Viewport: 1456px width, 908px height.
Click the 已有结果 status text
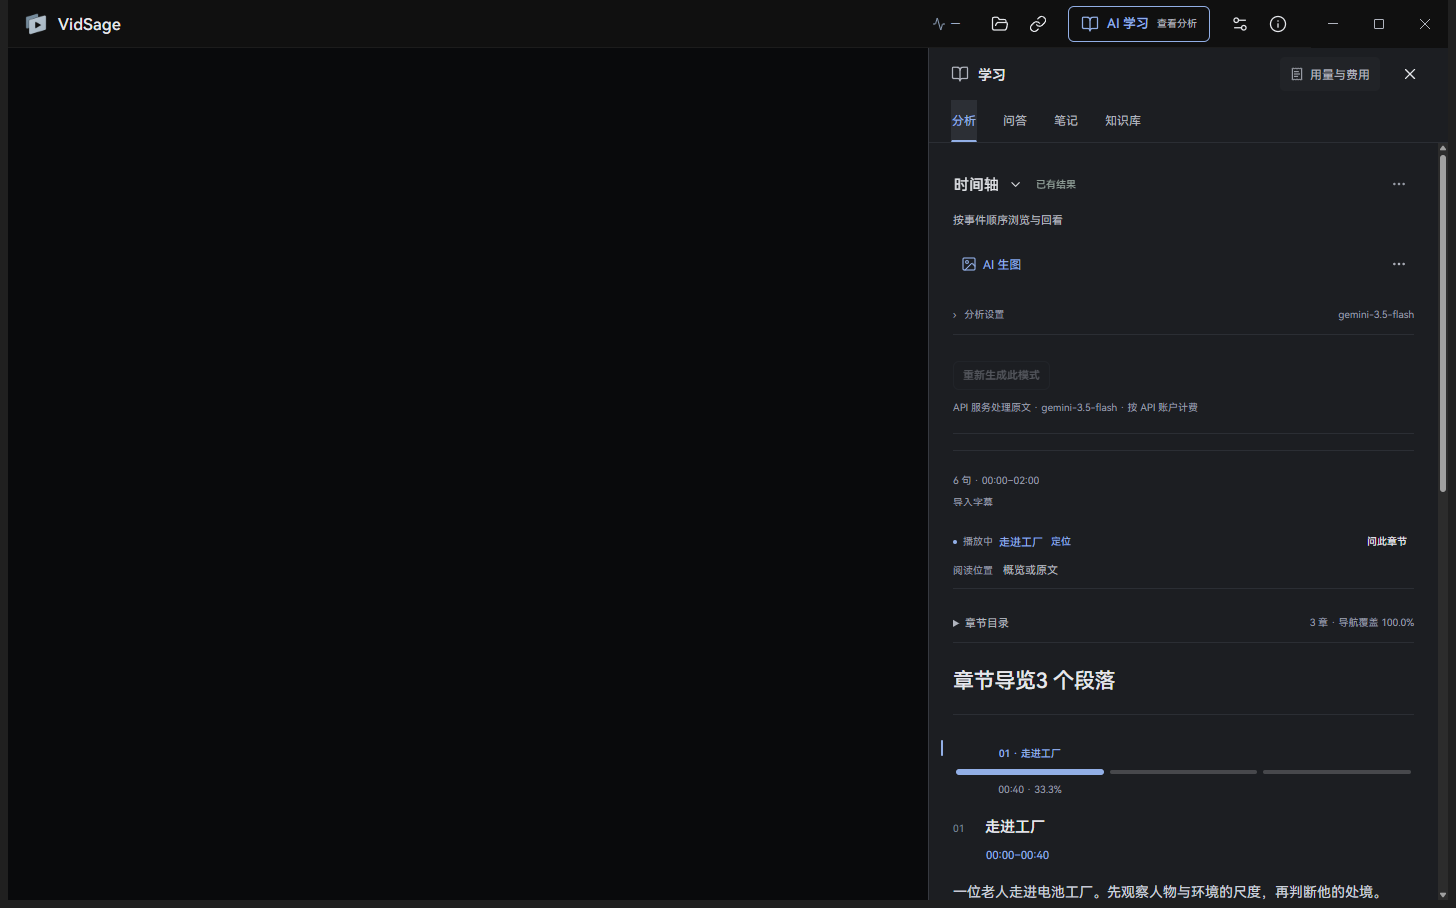click(x=1056, y=184)
